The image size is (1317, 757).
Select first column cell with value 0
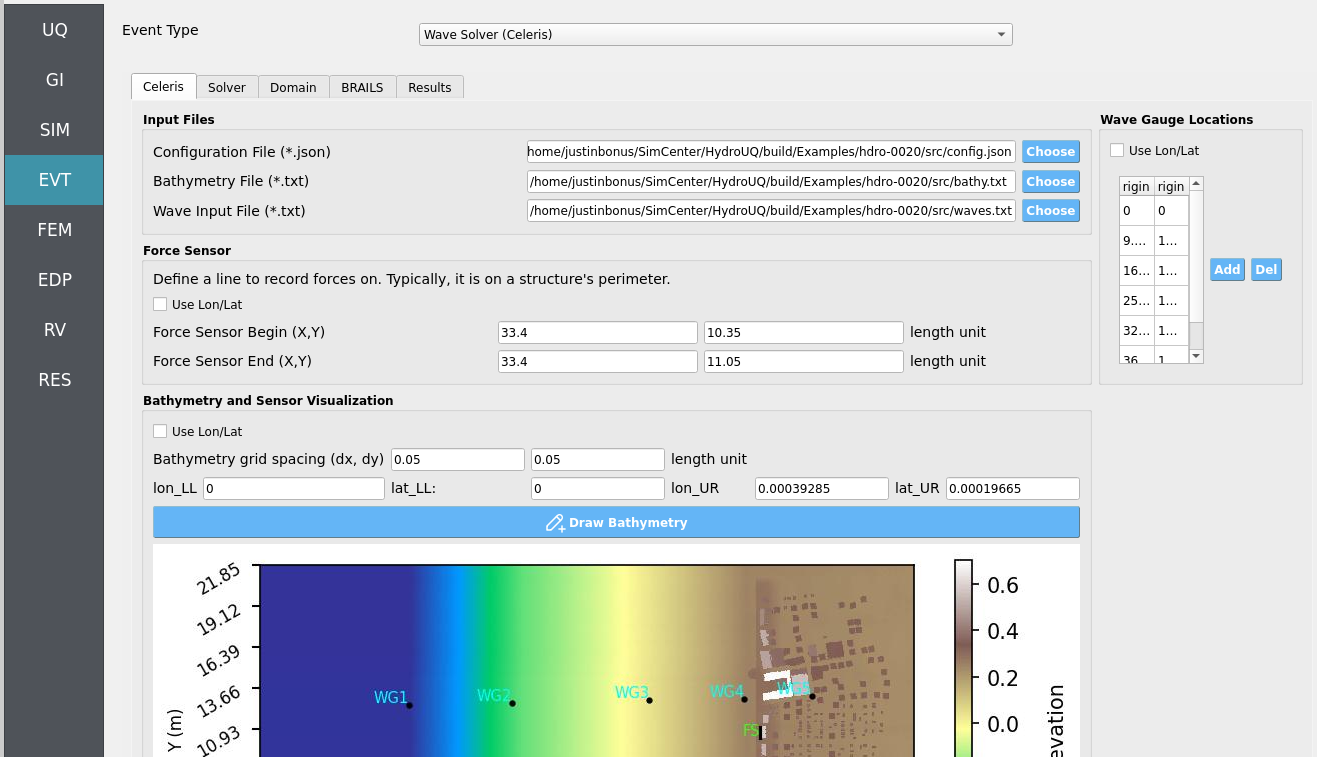coord(1137,211)
